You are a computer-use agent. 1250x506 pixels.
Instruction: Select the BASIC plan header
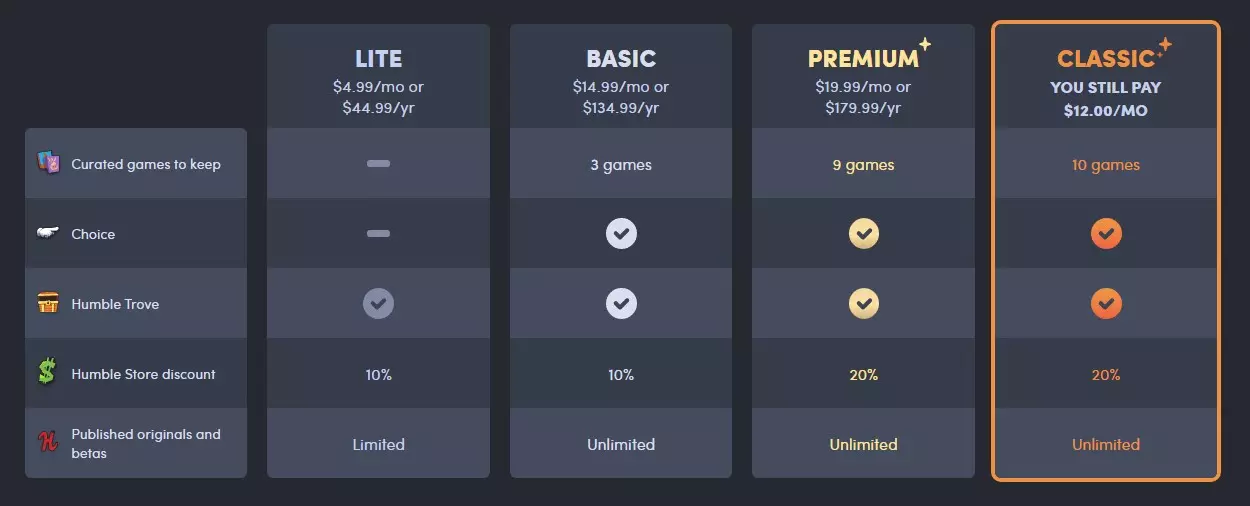tap(621, 59)
